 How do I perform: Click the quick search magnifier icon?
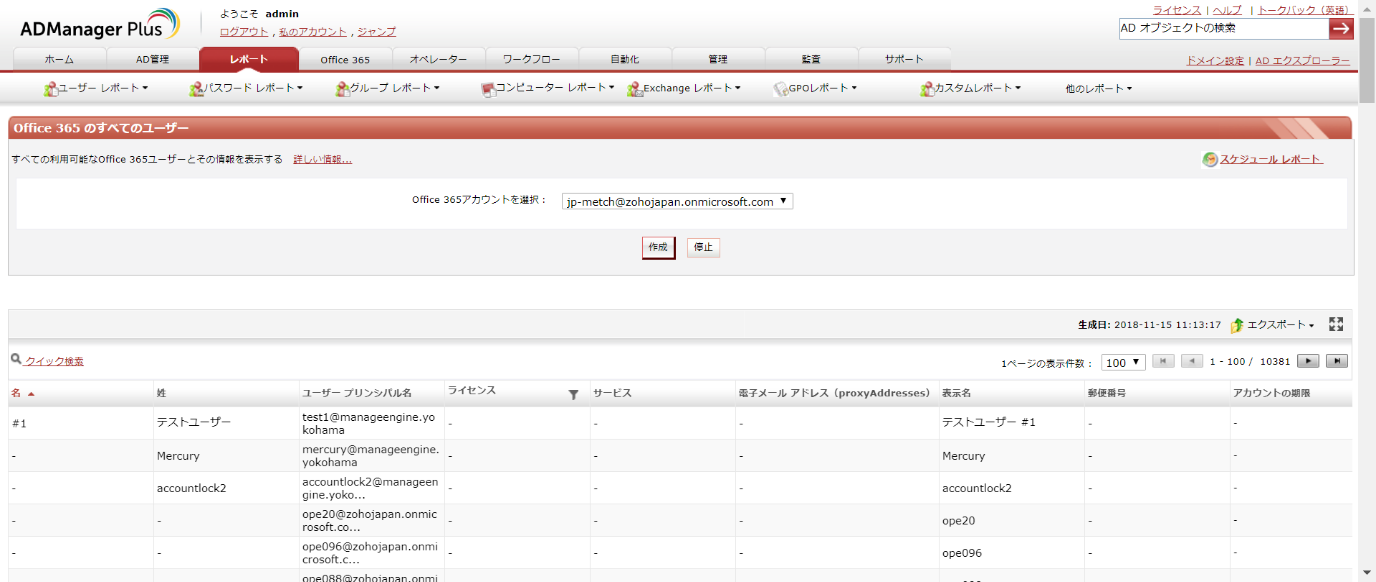[x=16, y=359]
